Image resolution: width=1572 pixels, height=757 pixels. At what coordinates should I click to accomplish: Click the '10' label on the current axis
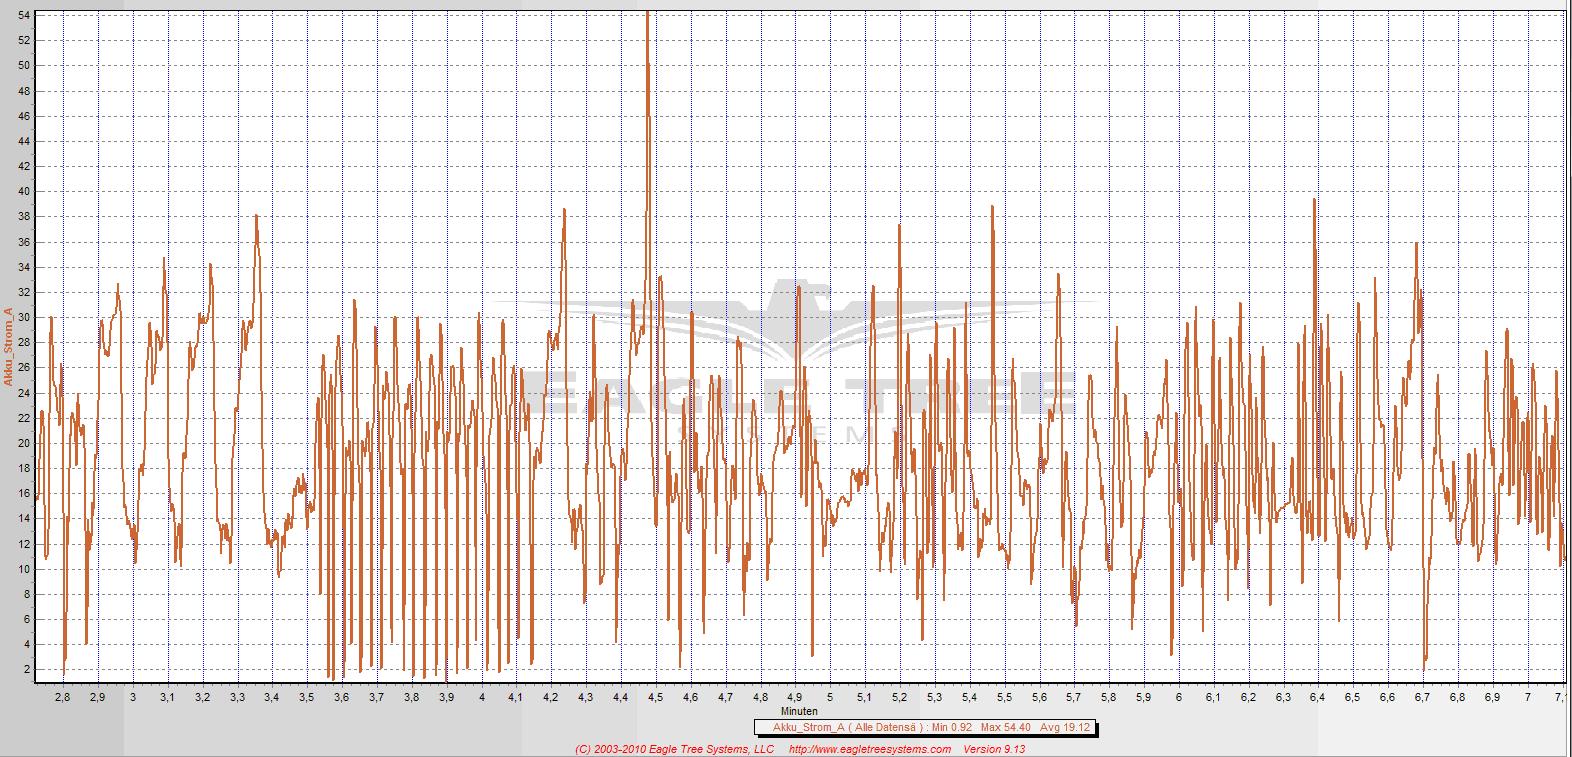coord(25,570)
